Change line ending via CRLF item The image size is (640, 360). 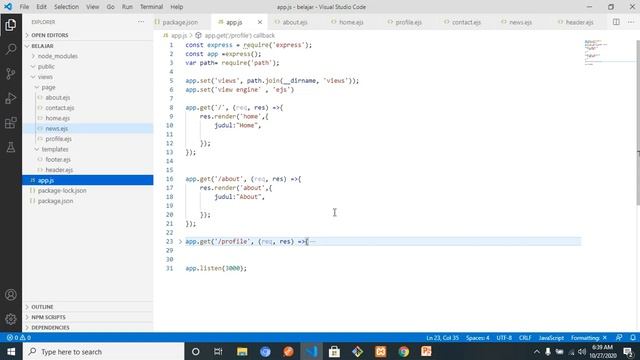pos(525,338)
